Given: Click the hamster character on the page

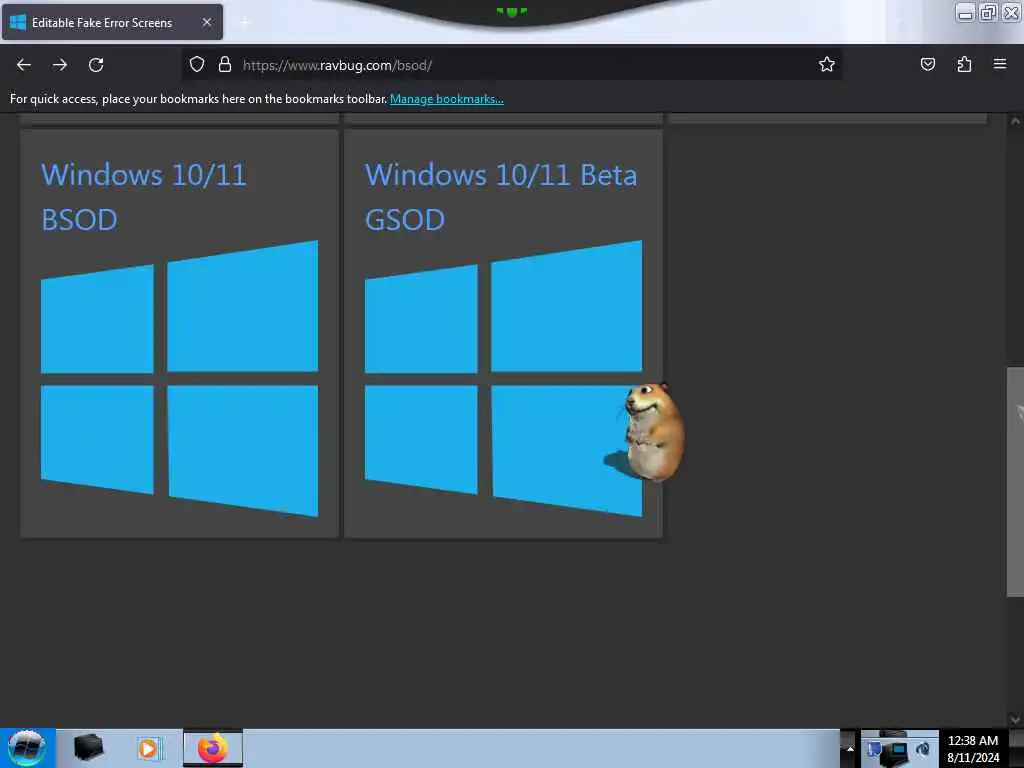Looking at the screenshot, I should click(653, 432).
